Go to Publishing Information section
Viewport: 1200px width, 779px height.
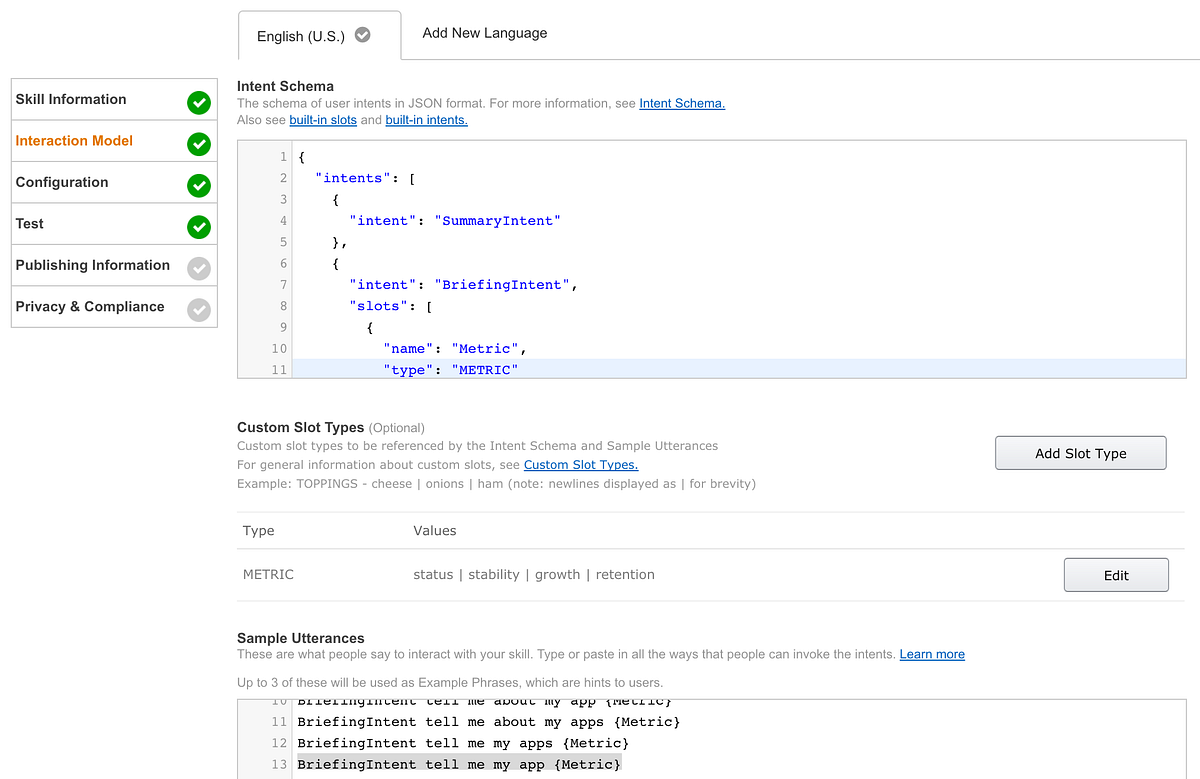[92, 265]
